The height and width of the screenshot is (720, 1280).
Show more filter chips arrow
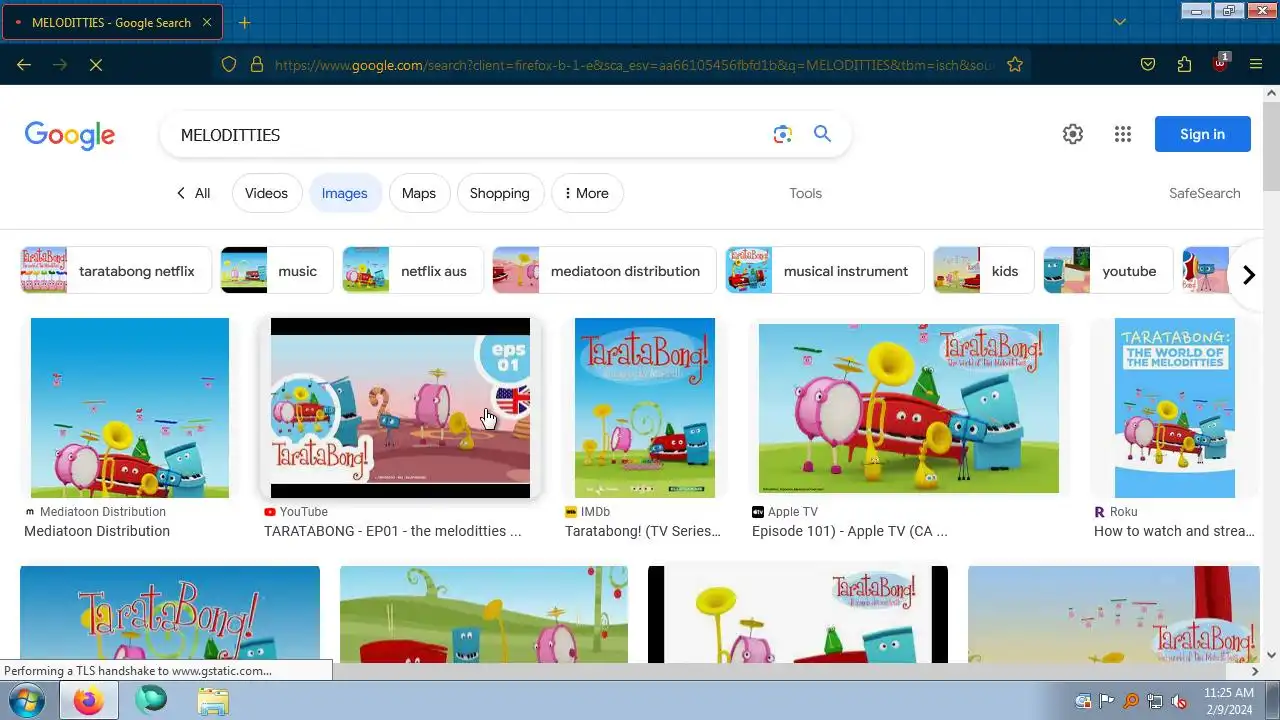point(1248,275)
